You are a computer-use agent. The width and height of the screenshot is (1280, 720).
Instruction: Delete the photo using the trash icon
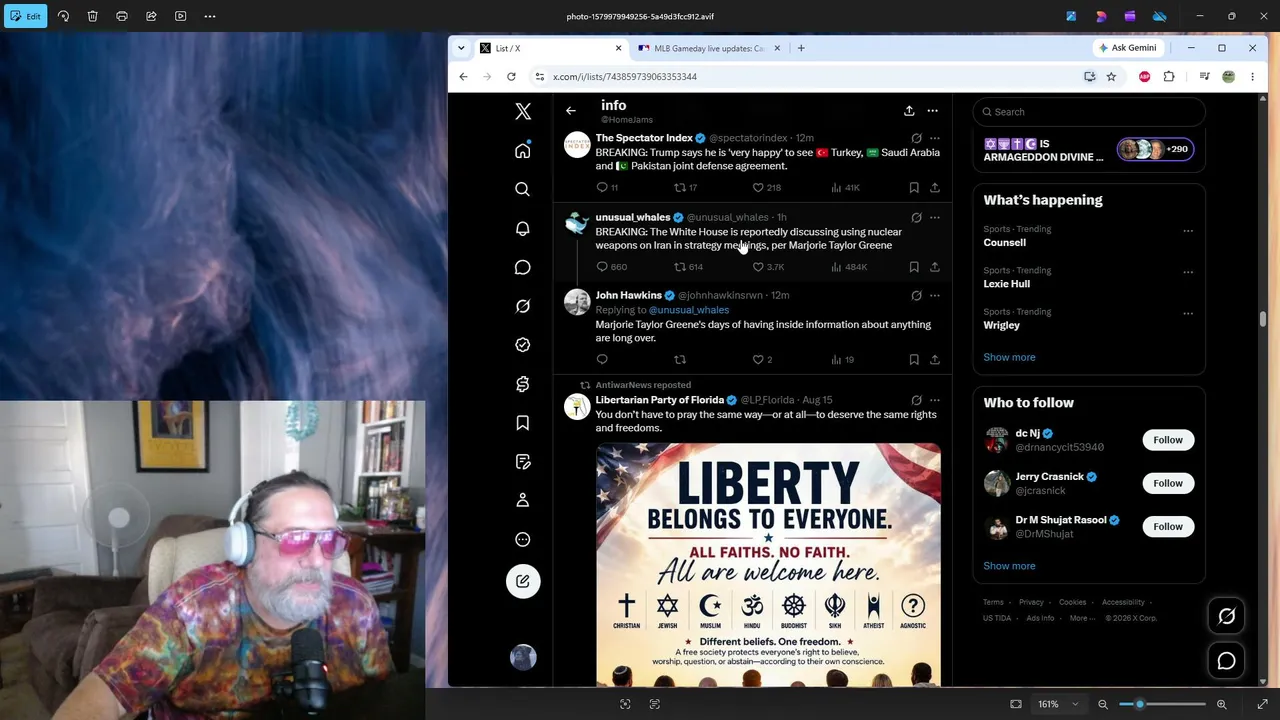click(x=92, y=16)
